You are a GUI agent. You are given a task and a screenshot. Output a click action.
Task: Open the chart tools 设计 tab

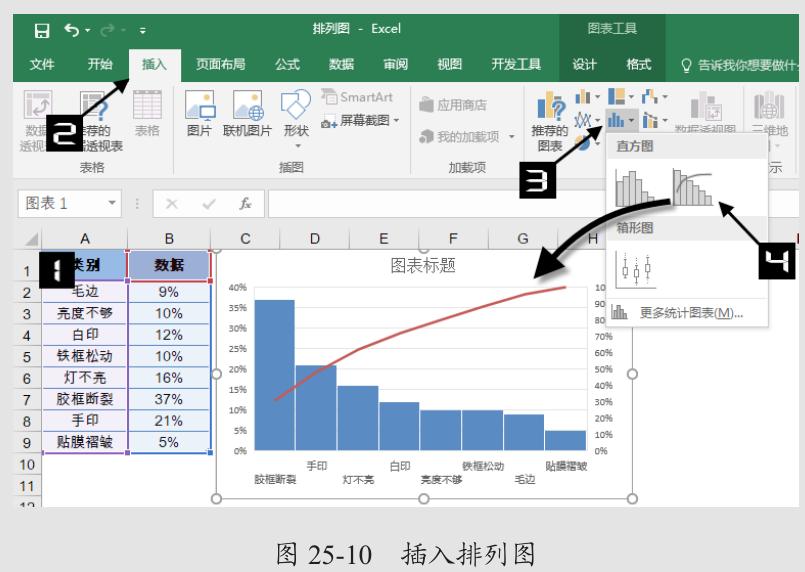coord(584,64)
